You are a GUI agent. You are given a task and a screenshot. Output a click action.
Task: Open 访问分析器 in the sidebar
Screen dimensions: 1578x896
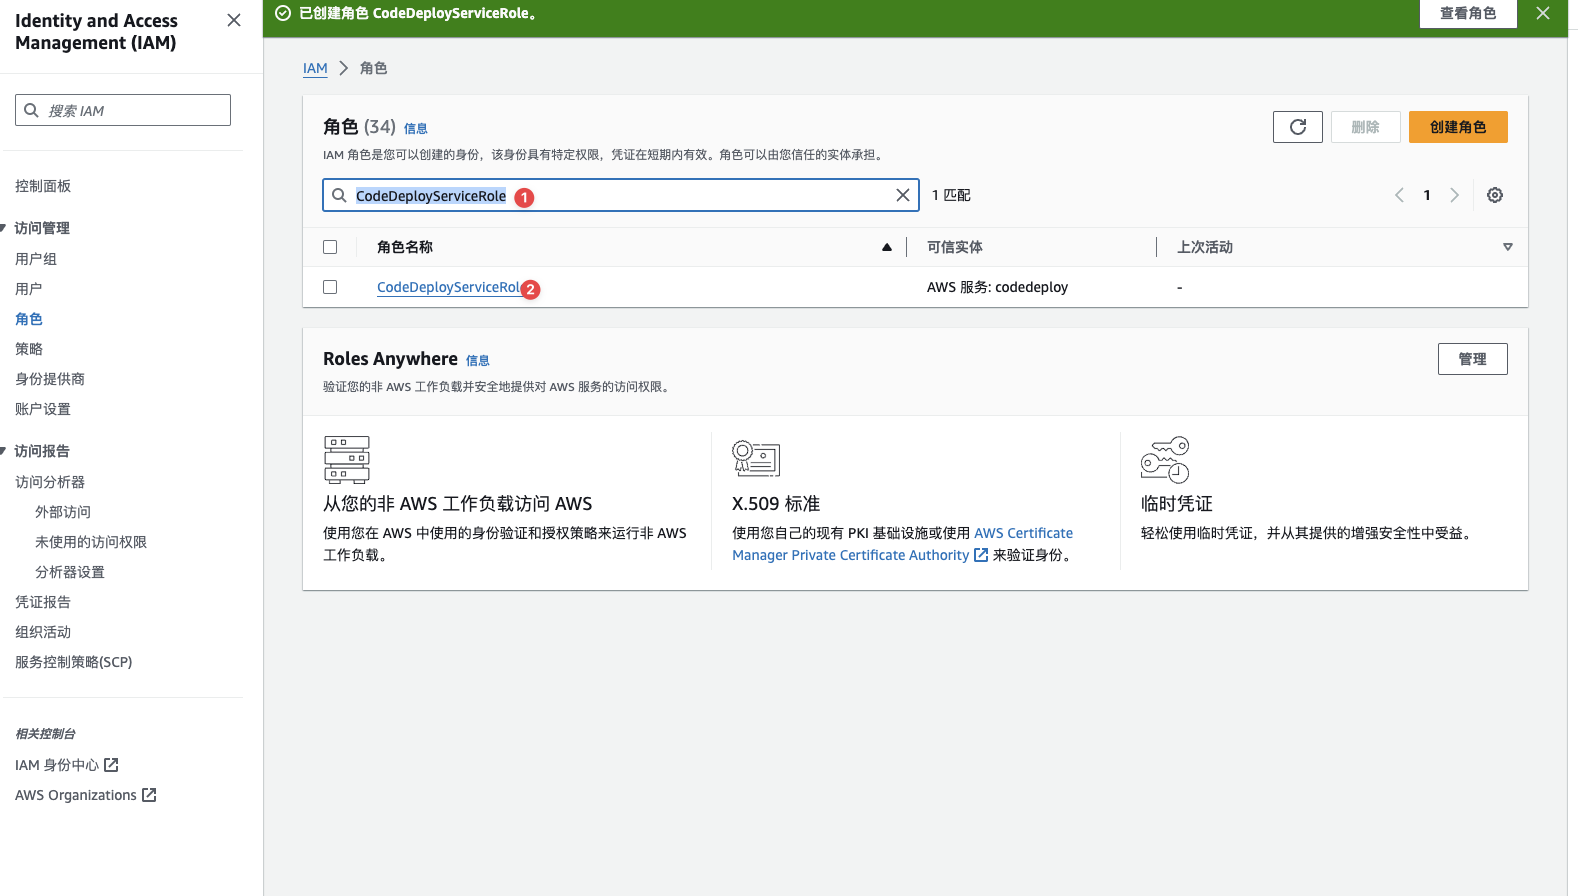pos(50,482)
